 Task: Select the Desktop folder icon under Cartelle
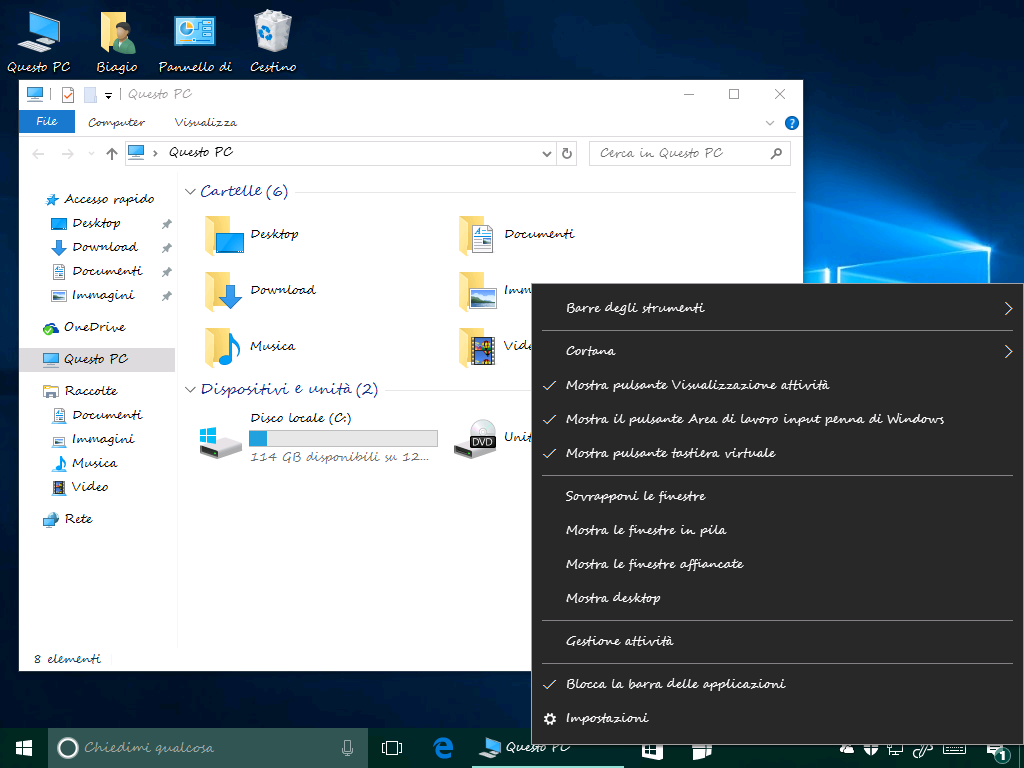point(225,235)
